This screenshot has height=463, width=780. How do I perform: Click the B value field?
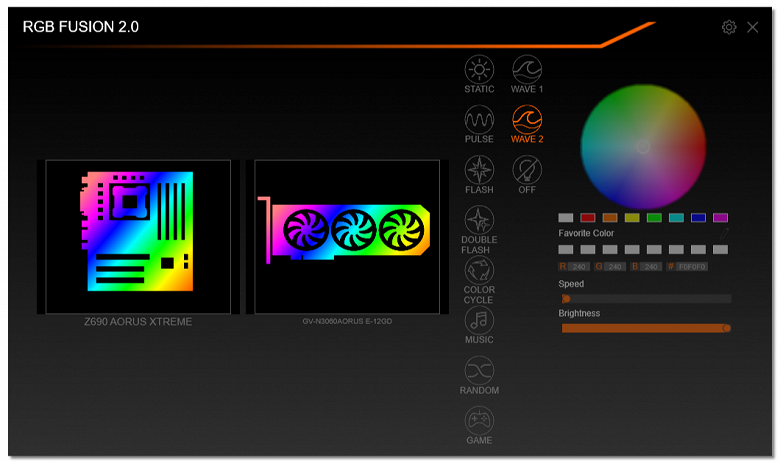[x=651, y=267]
